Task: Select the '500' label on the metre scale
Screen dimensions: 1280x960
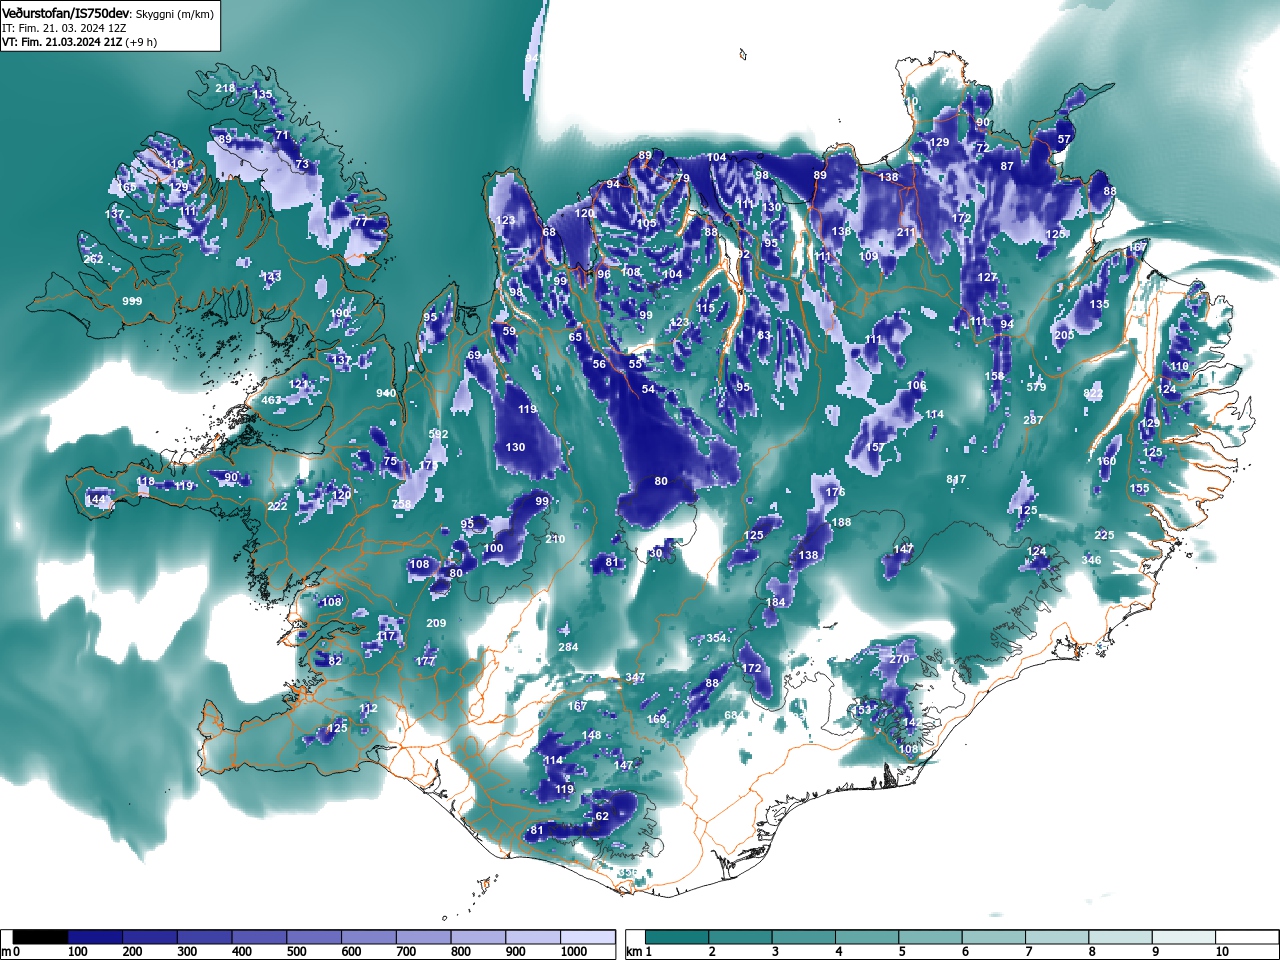Action: 296,952
